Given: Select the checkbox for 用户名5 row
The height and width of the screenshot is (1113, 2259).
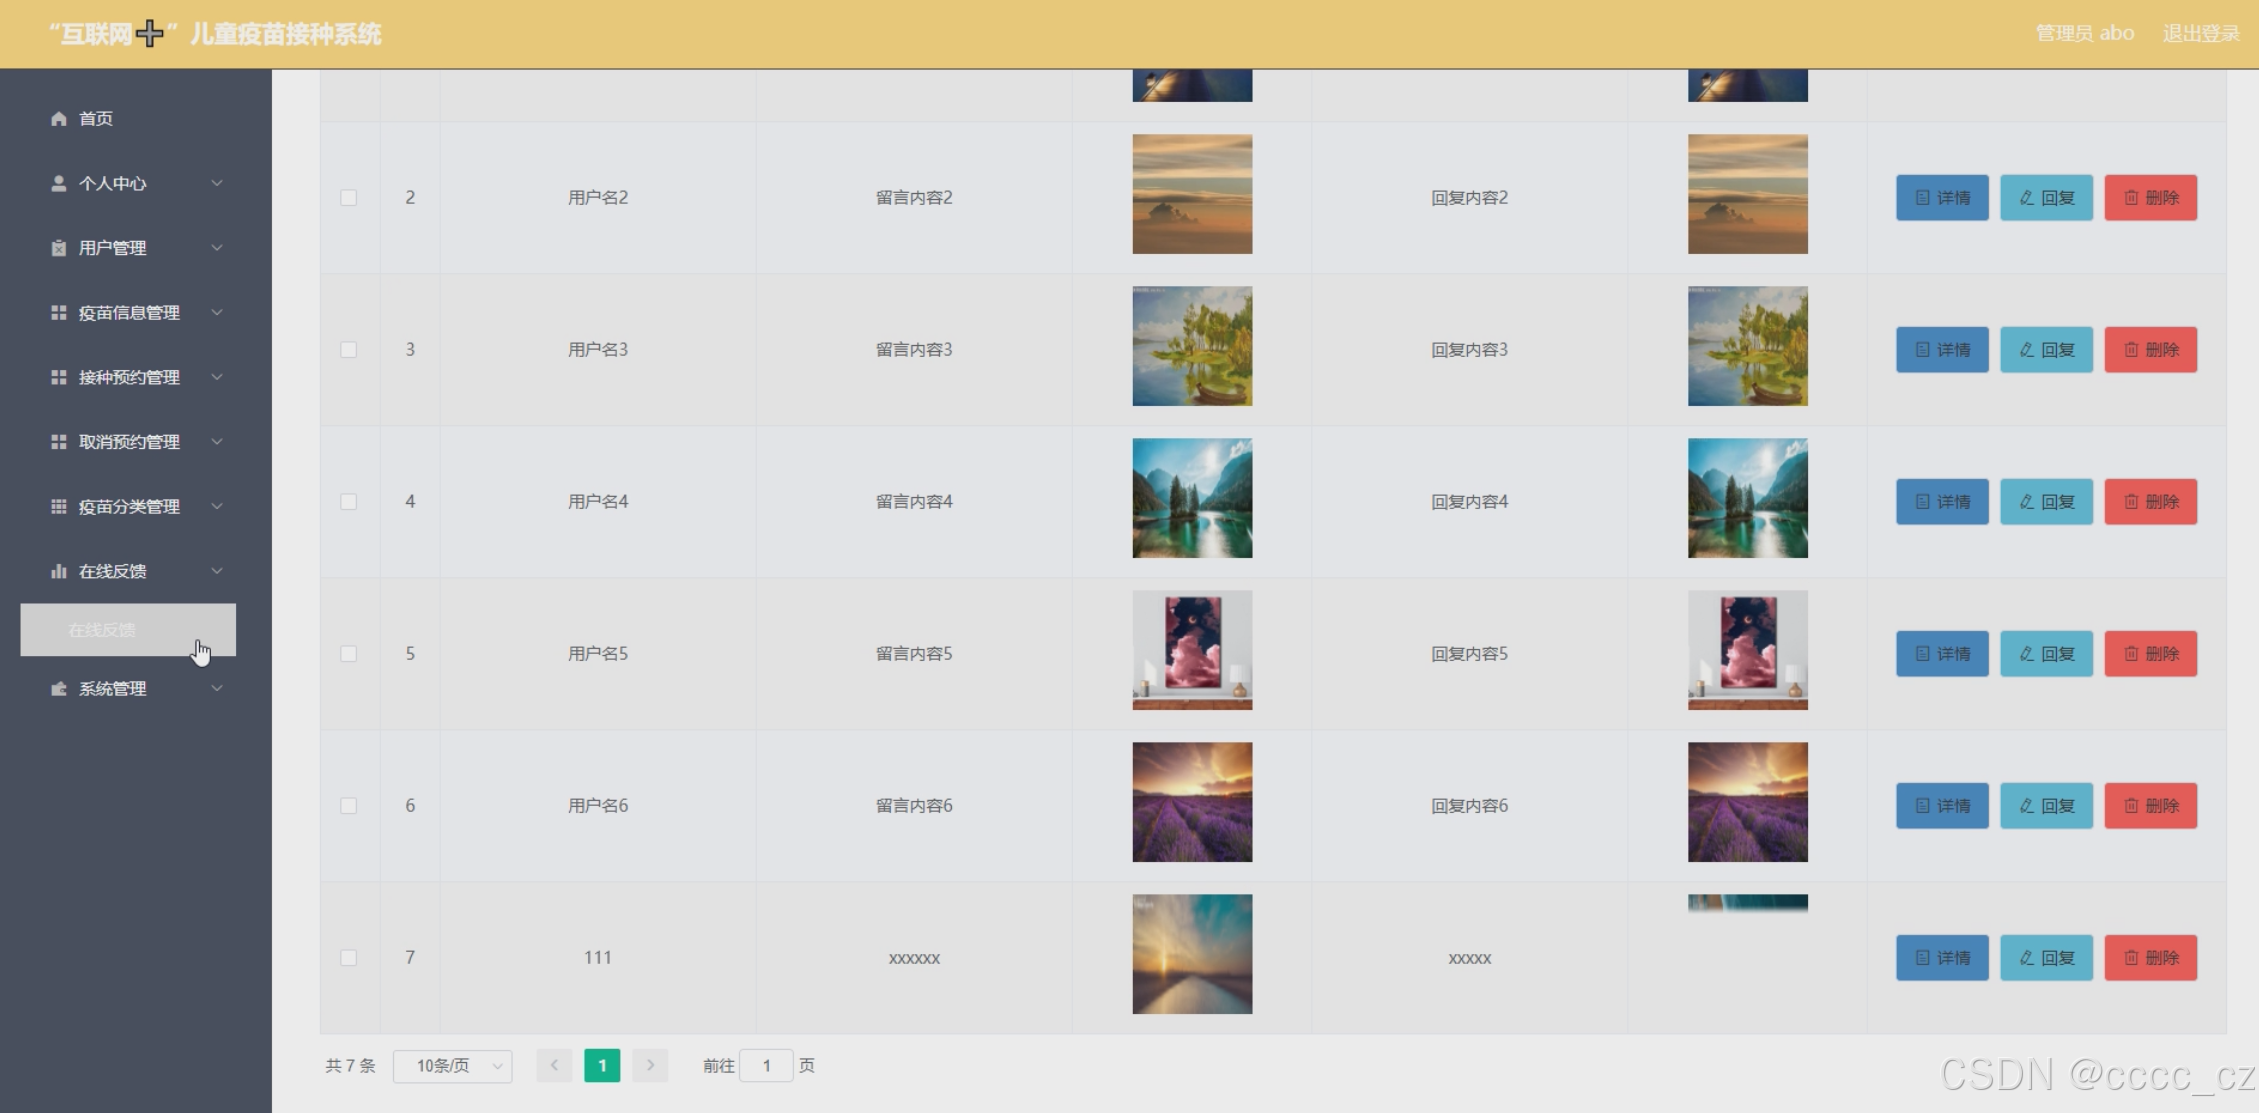Looking at the screenshot, I should pyautogui.click(x=348, y=654).
